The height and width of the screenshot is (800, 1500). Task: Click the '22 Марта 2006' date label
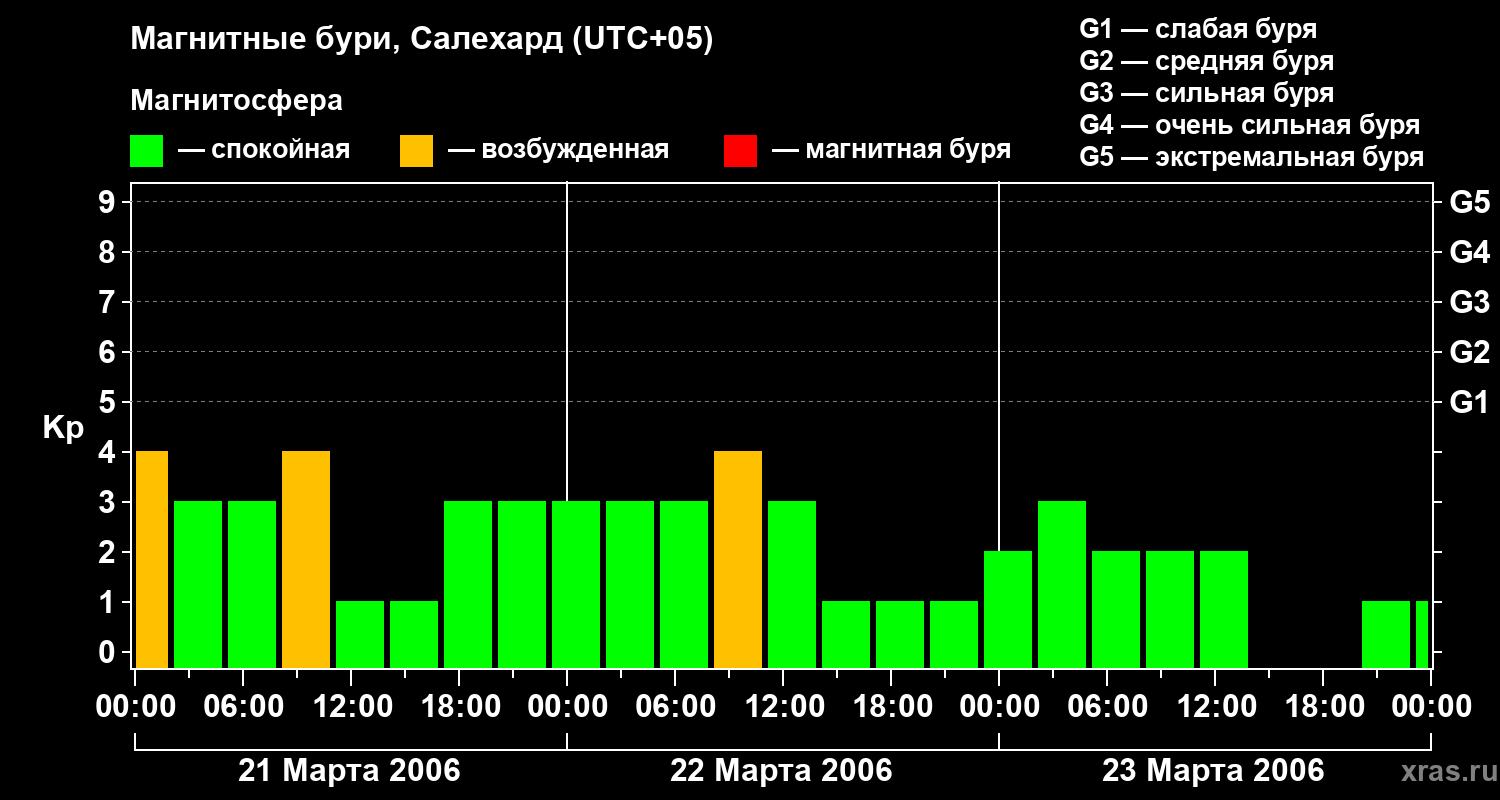point(781,771)
